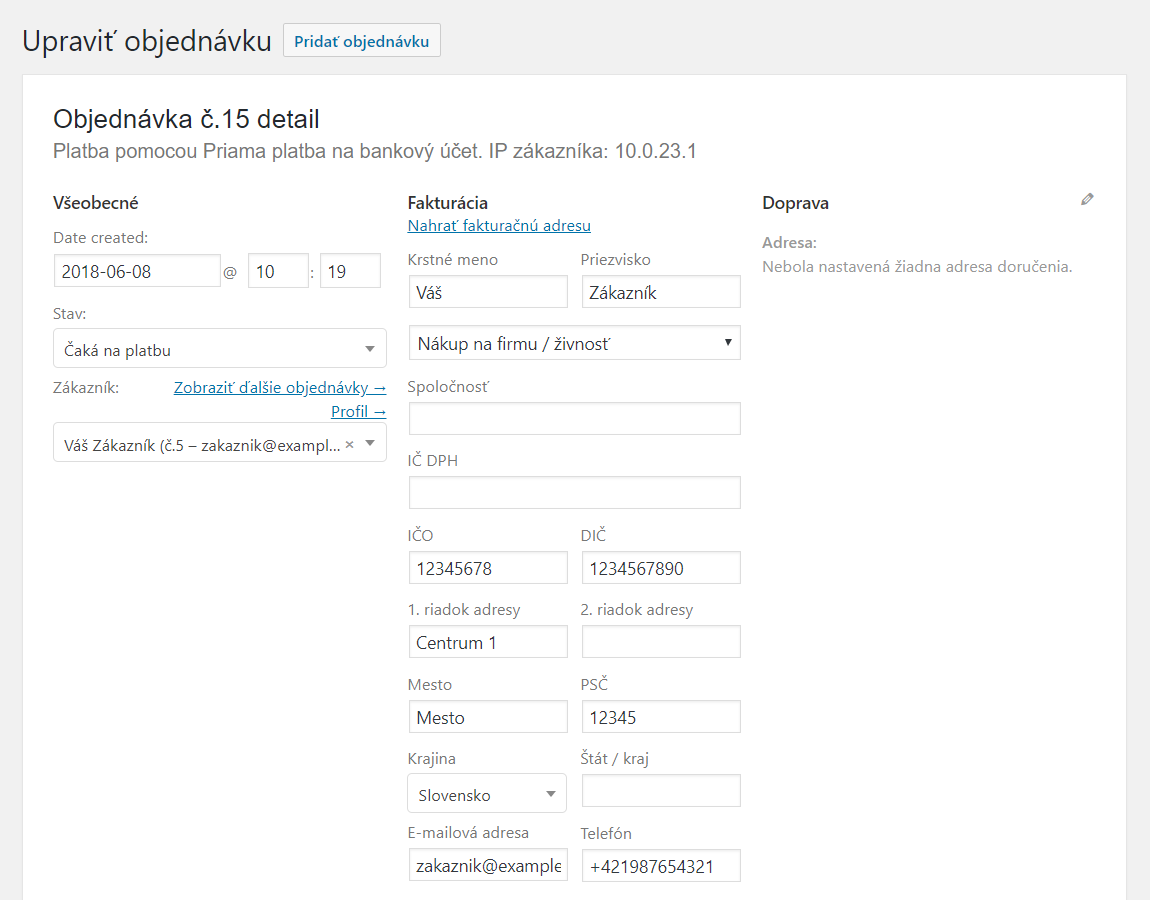
Task: Click the minute field showing 19
Action: click(x=350, y=271)
